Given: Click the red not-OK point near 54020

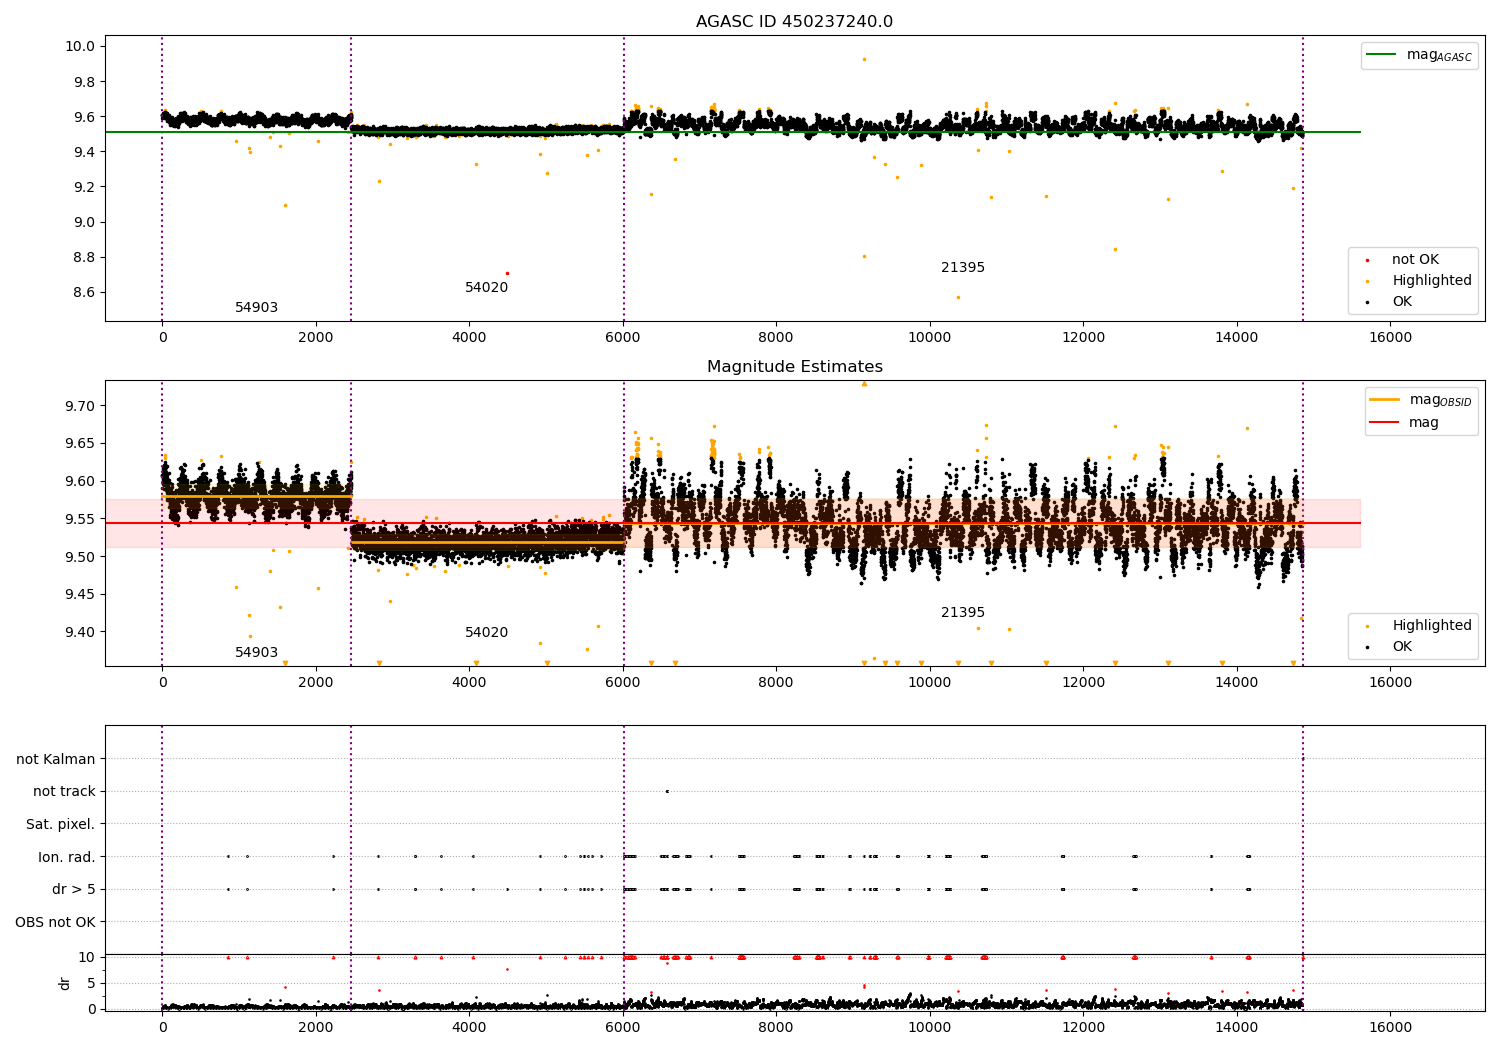Looking at the screenshot, I should tap(507, 273).
